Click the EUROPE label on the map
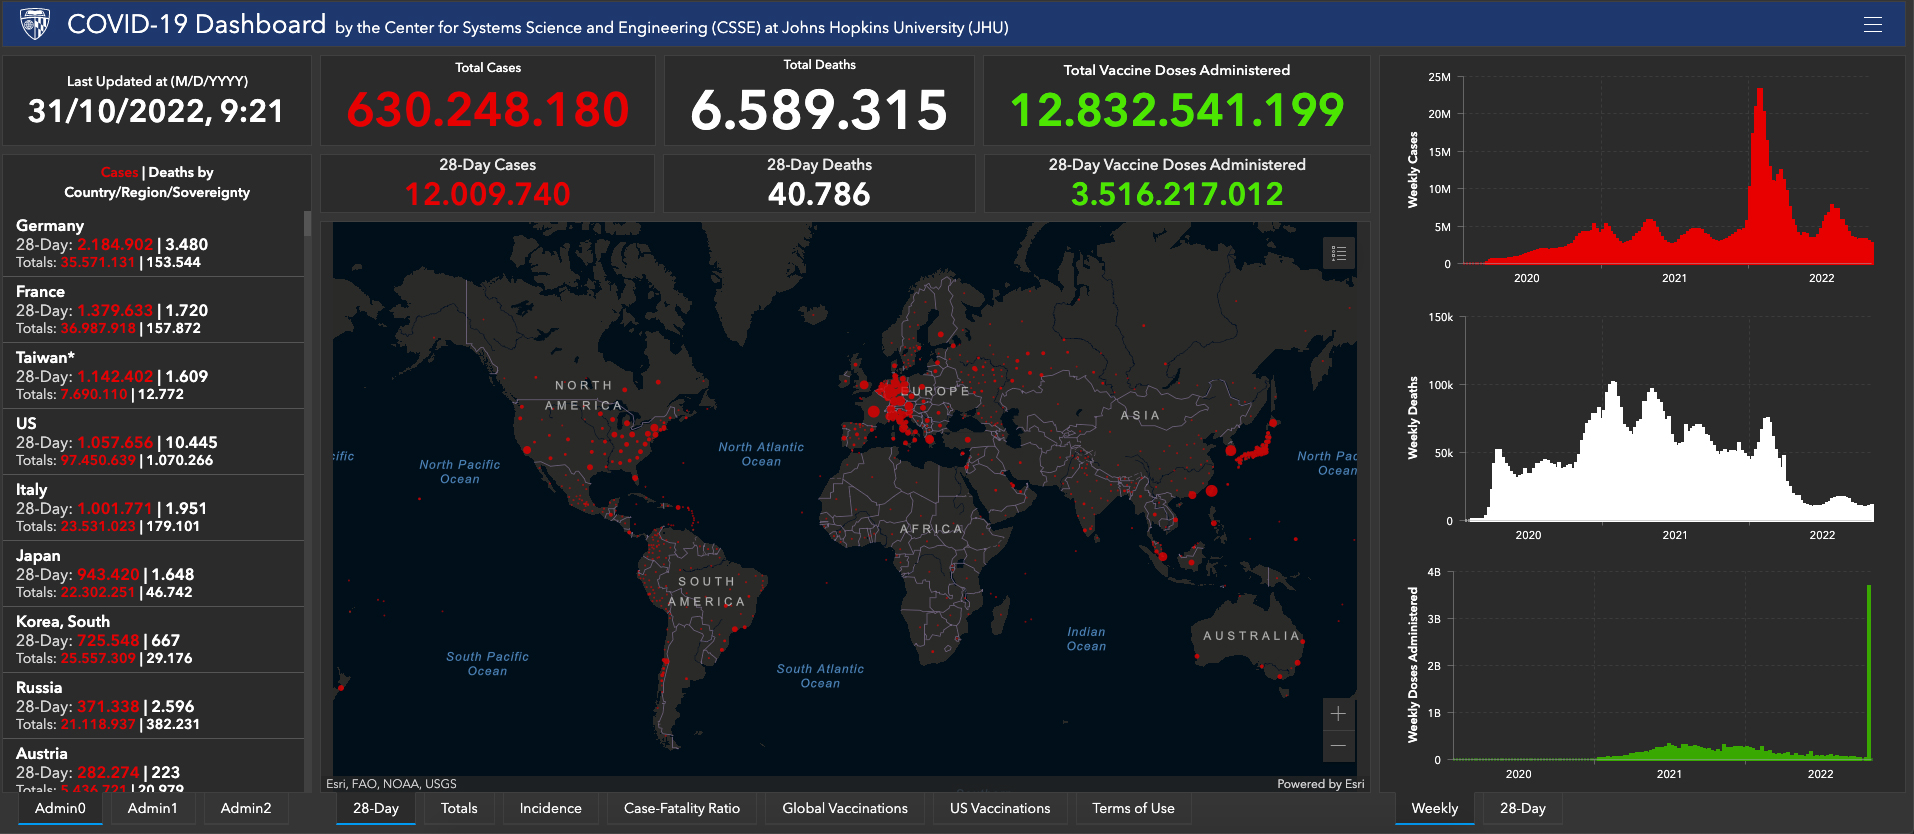Viewport: 1914px width, 834px height. [x=935, y=391]
